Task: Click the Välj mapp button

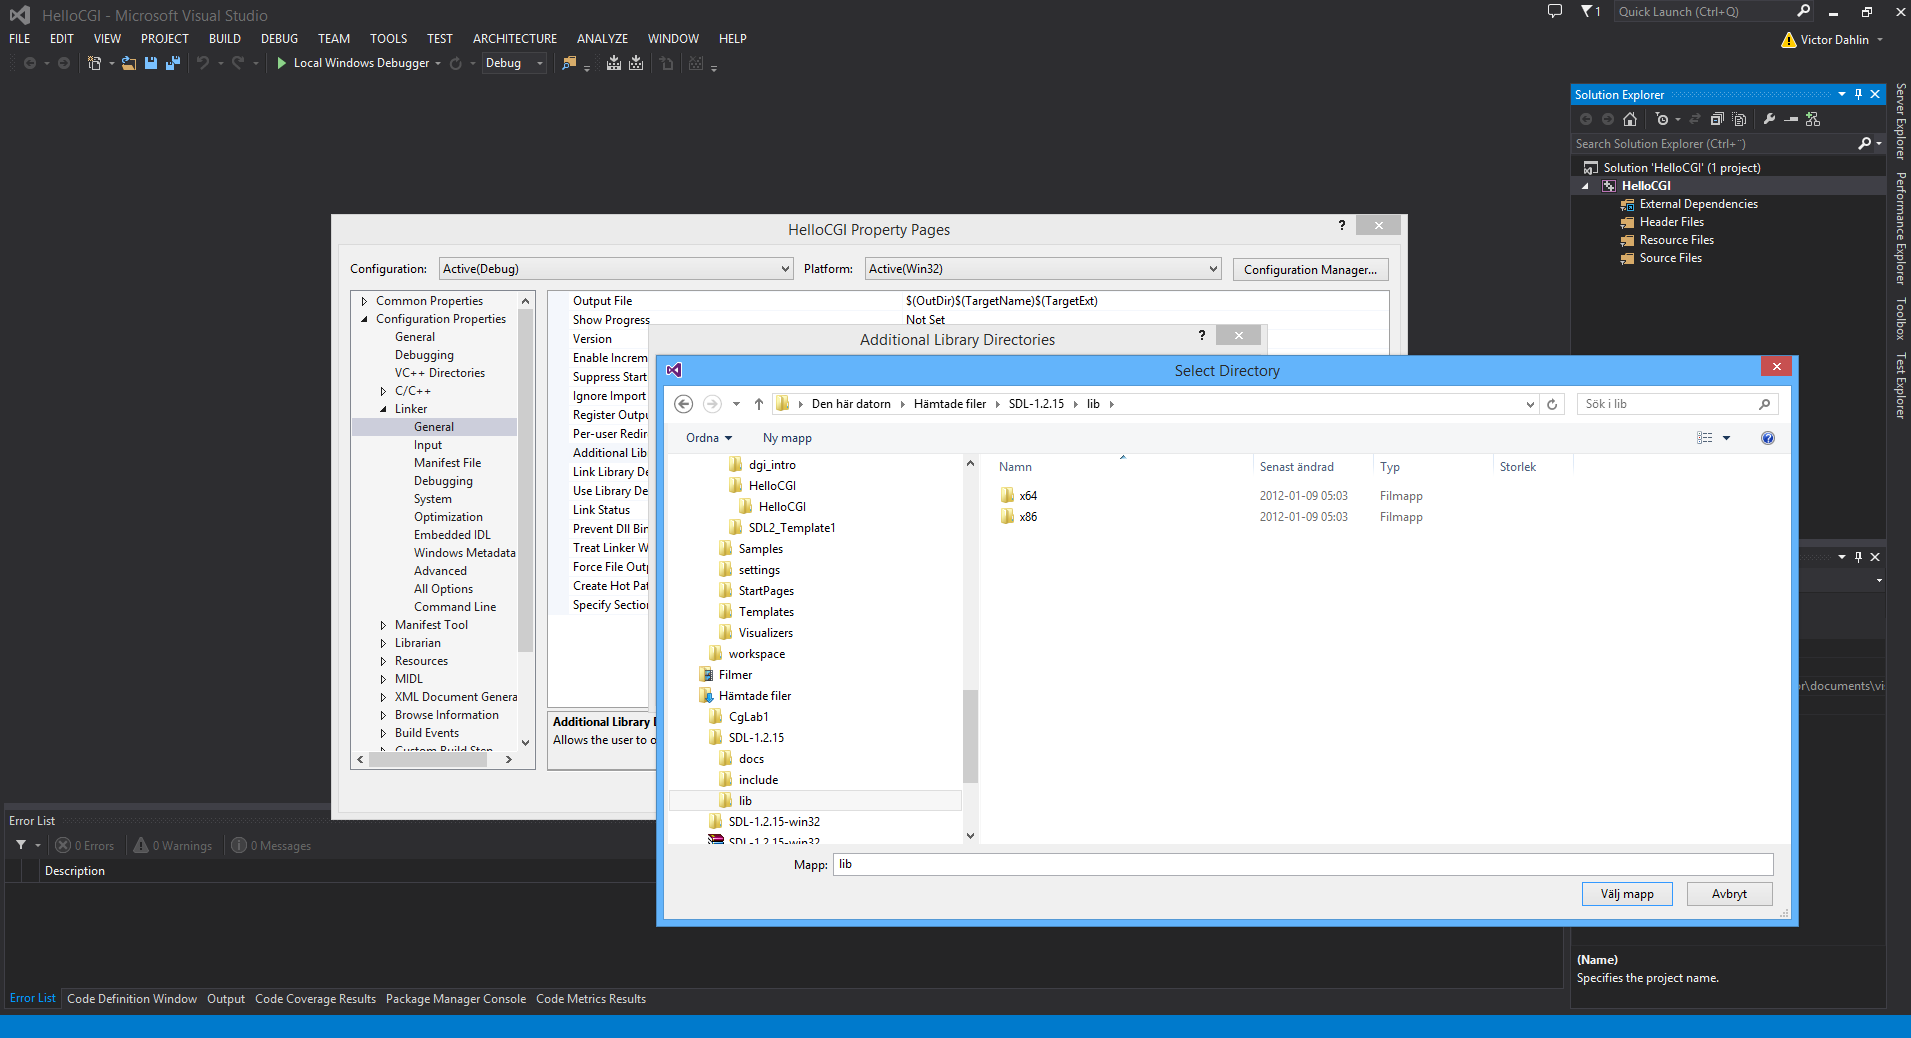Action: [1627, 894]
